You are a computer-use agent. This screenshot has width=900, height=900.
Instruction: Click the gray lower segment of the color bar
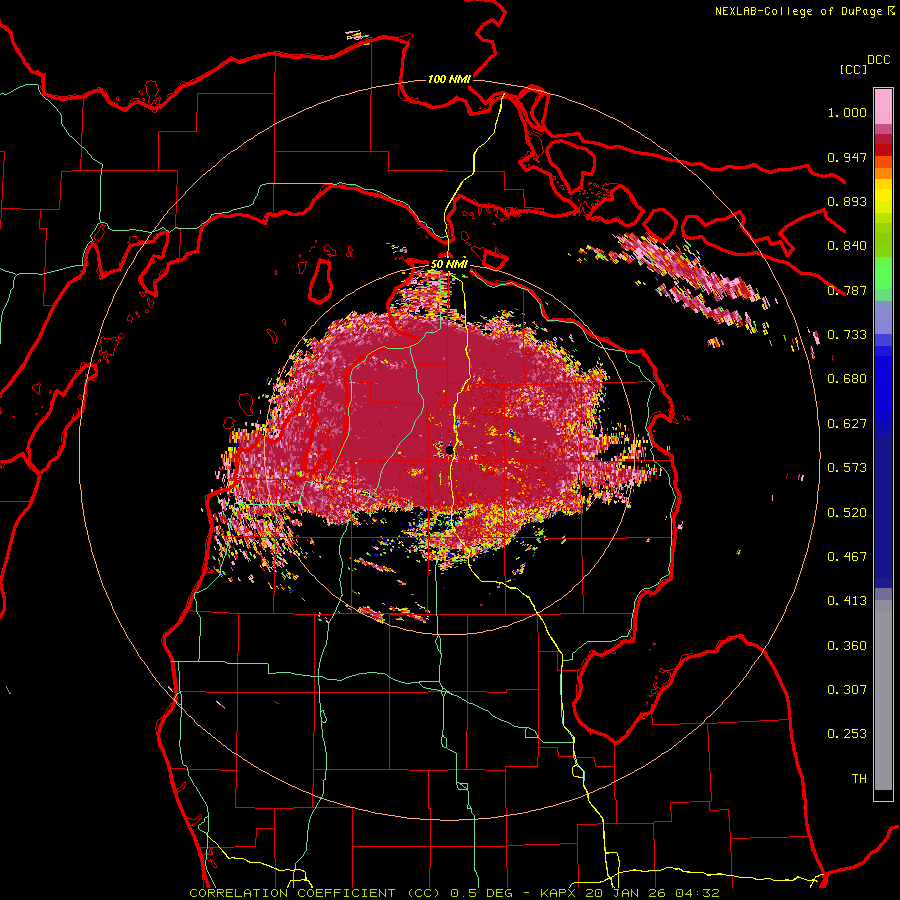pyautogui.click(x=883, y=695)
